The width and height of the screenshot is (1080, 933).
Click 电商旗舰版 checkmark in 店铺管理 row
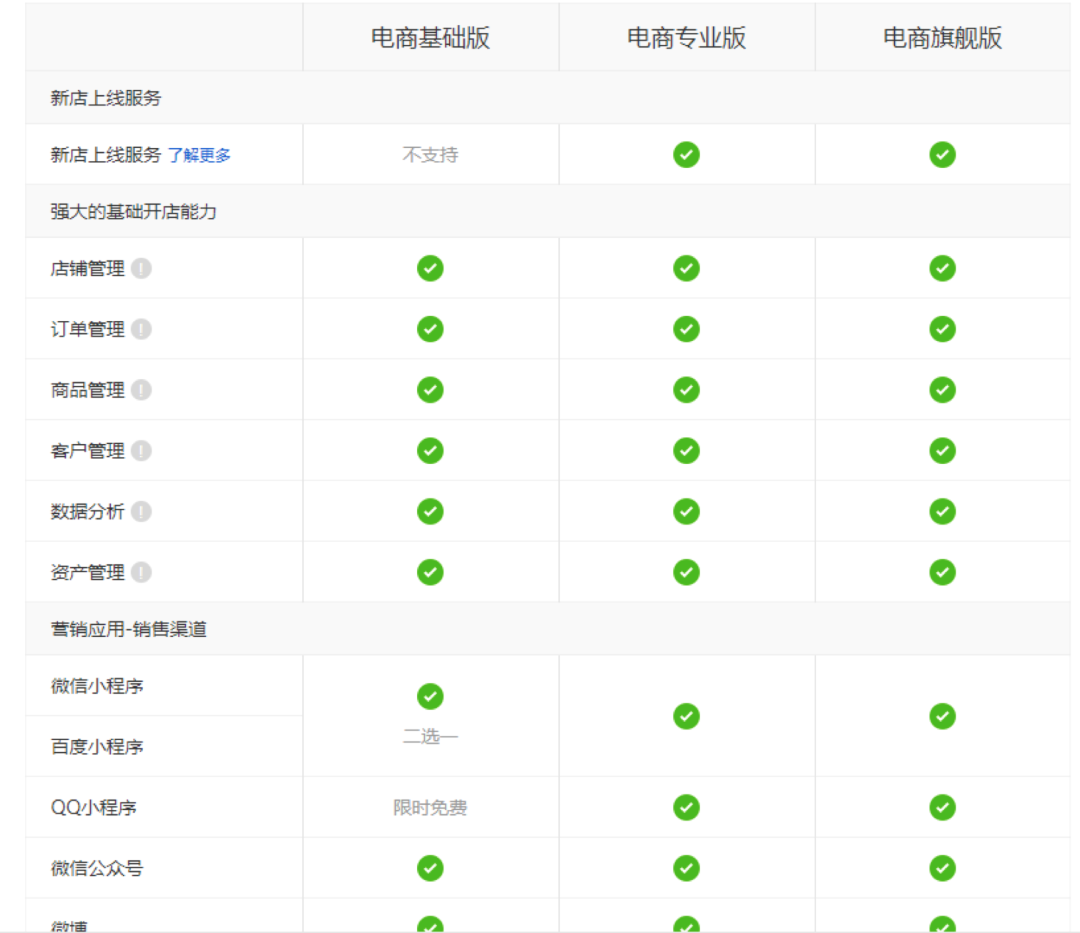[942, 269]
